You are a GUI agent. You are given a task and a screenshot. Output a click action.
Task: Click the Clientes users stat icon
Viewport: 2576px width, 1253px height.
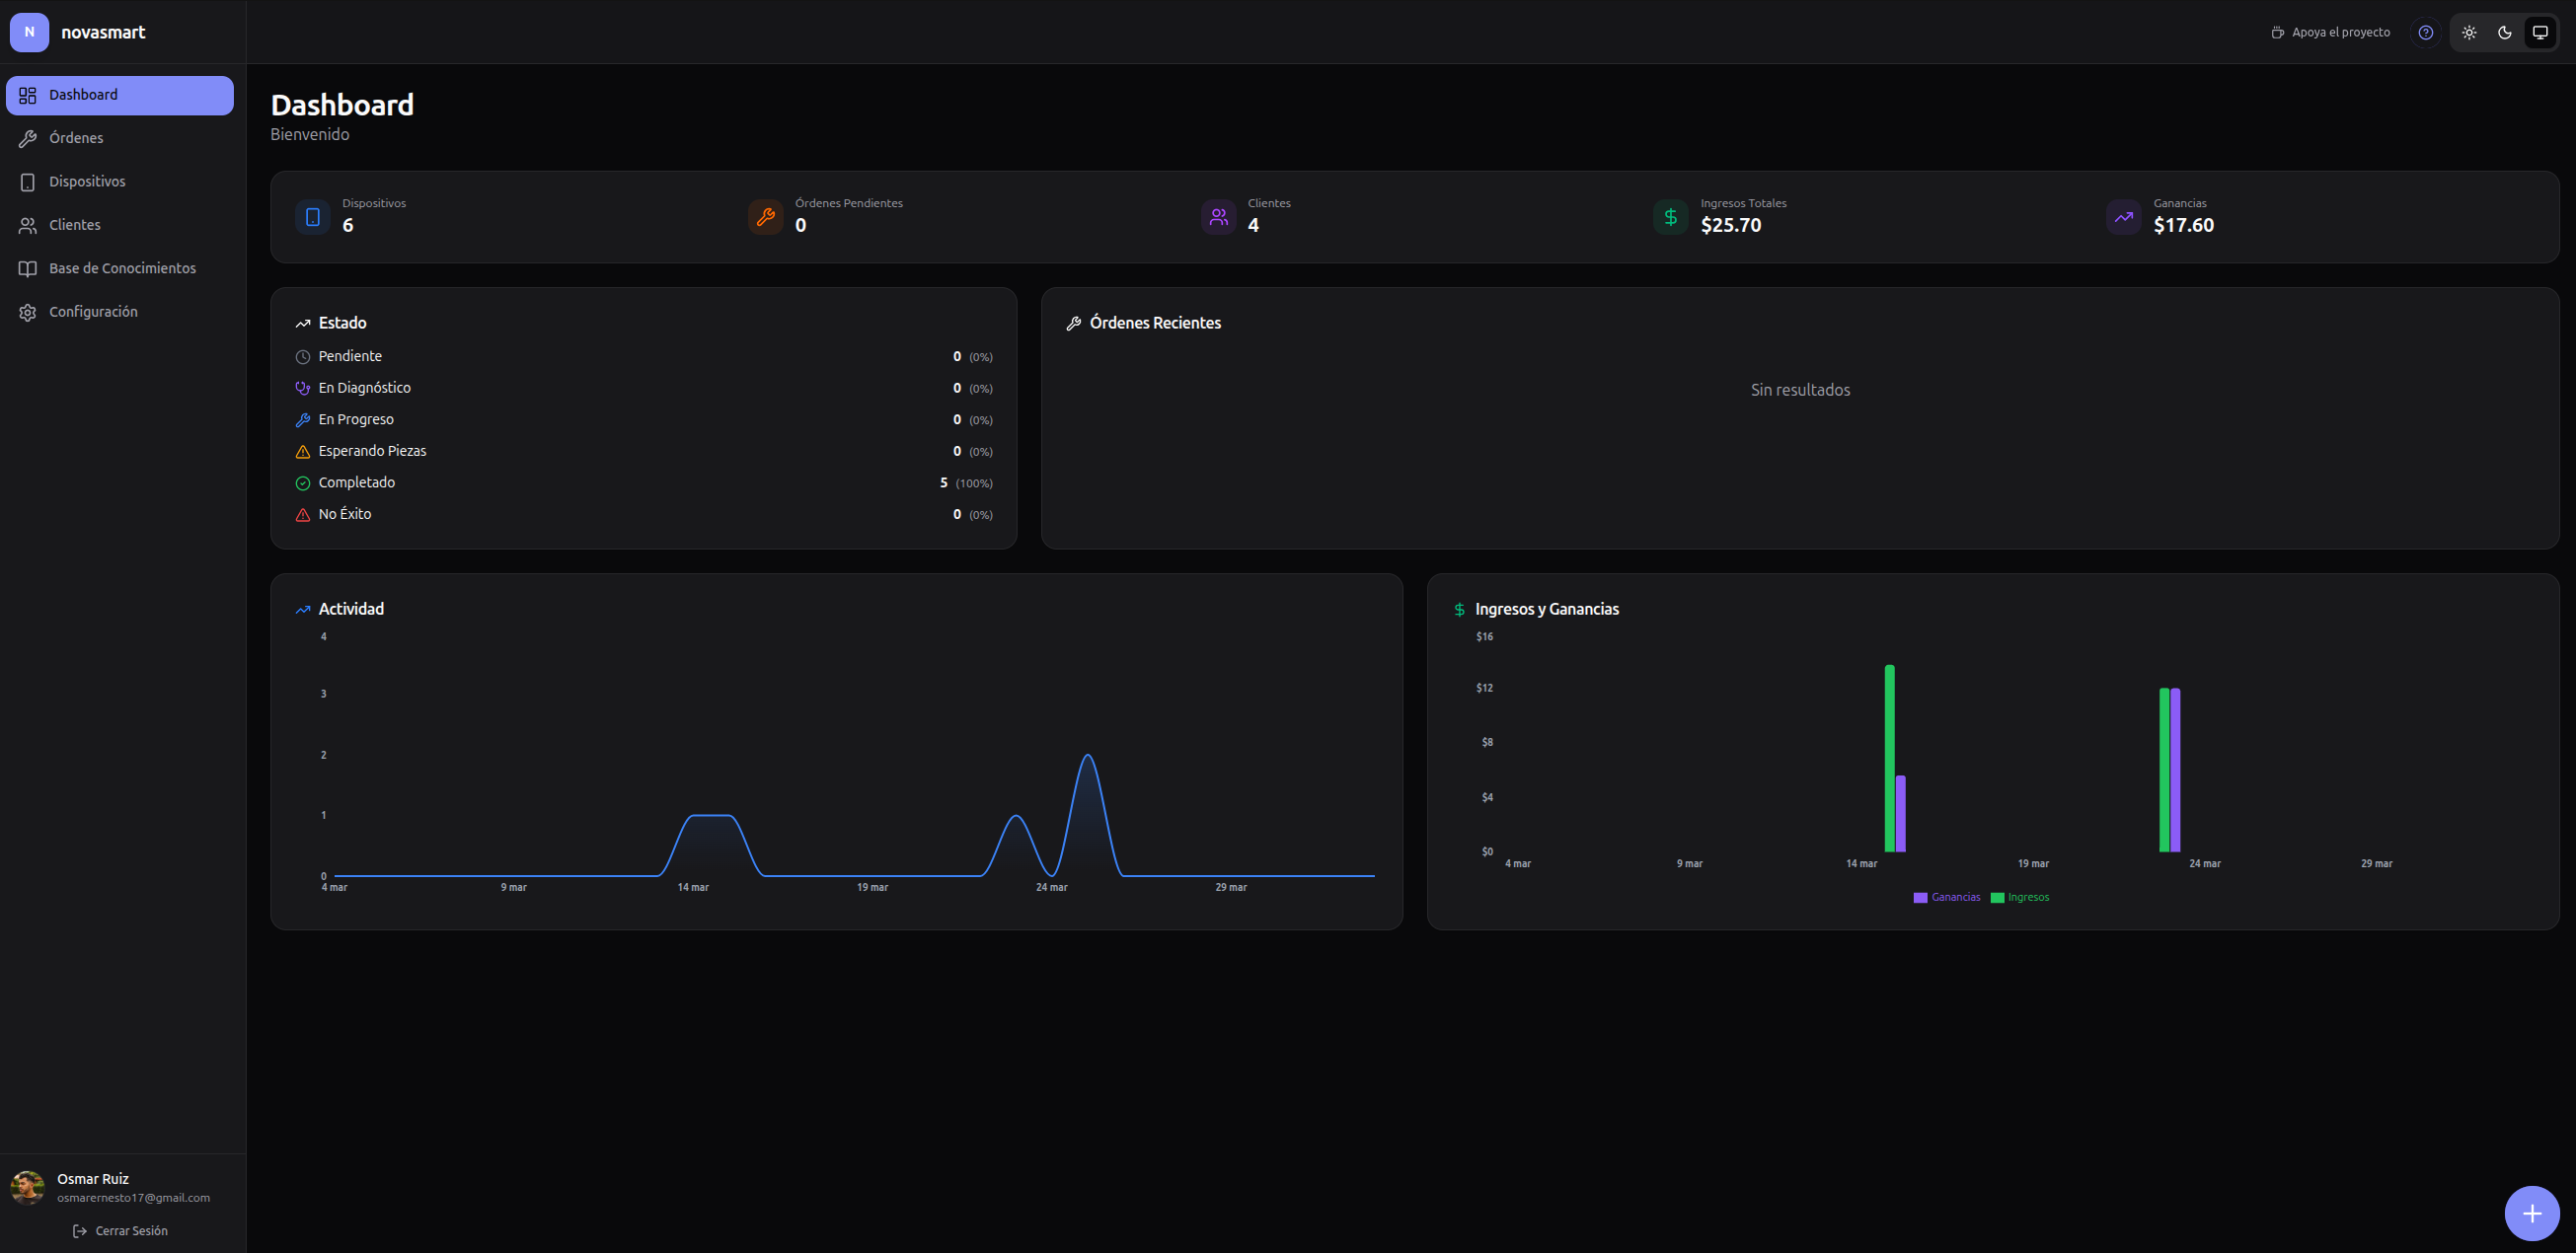coord(1218,216)
